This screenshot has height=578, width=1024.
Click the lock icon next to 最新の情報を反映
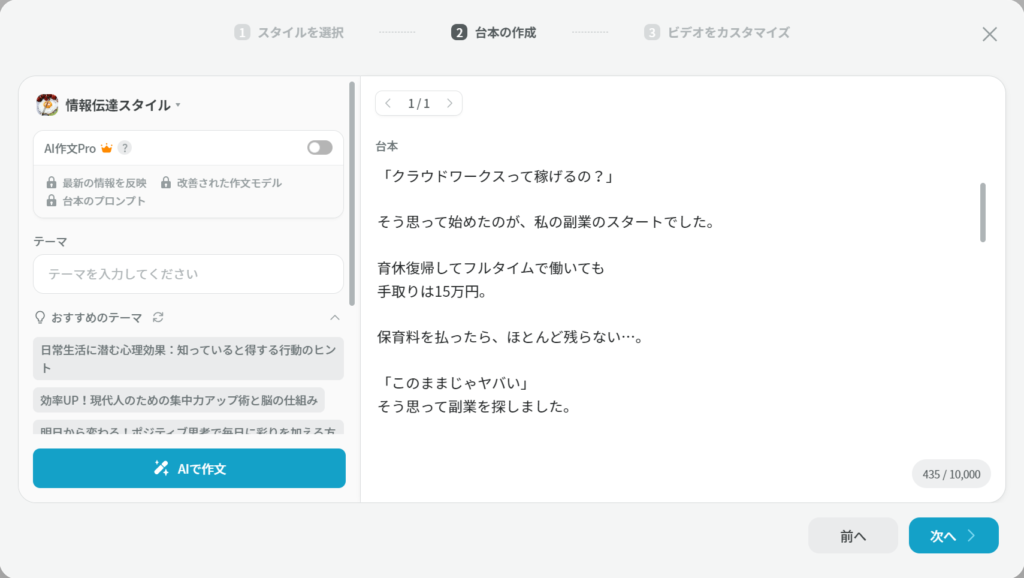(51, 183)
